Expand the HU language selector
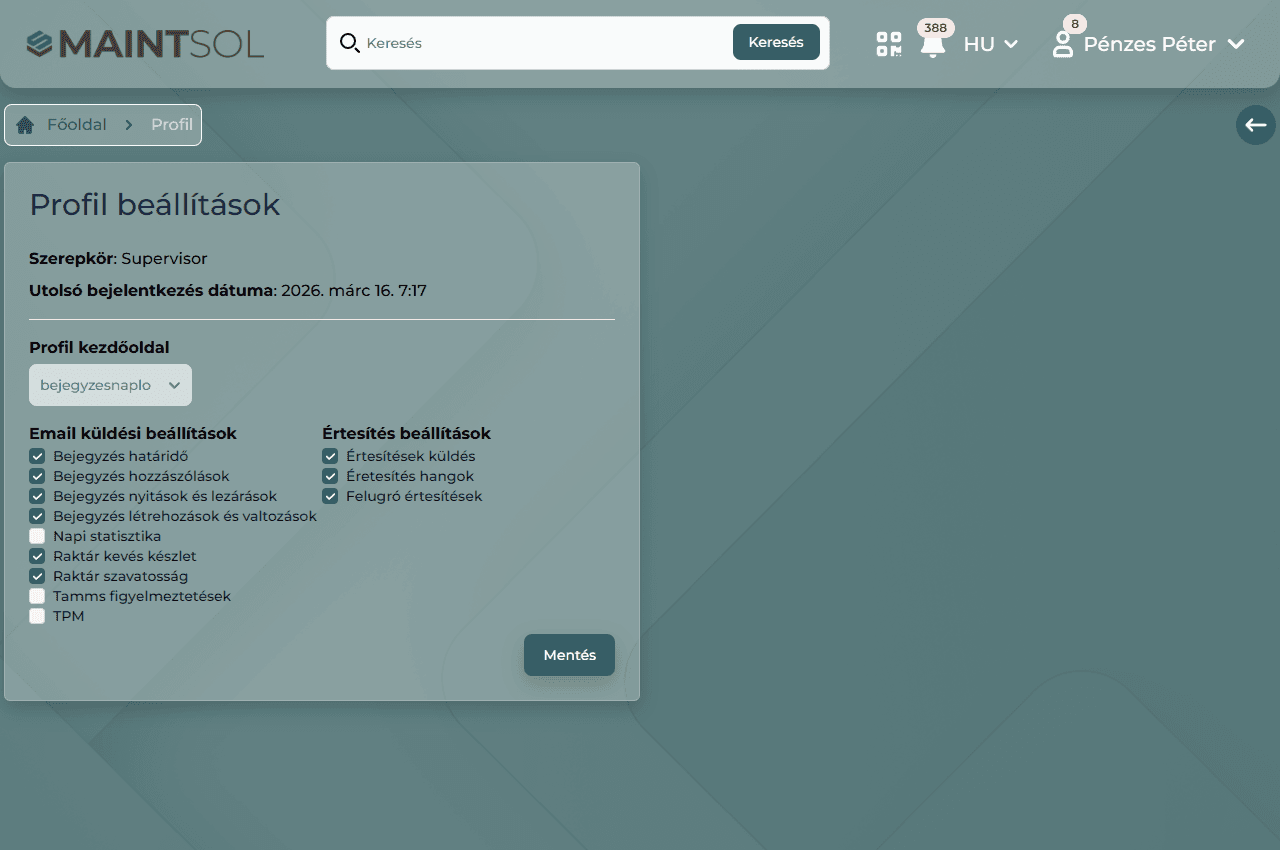 (x=990, y=44)
